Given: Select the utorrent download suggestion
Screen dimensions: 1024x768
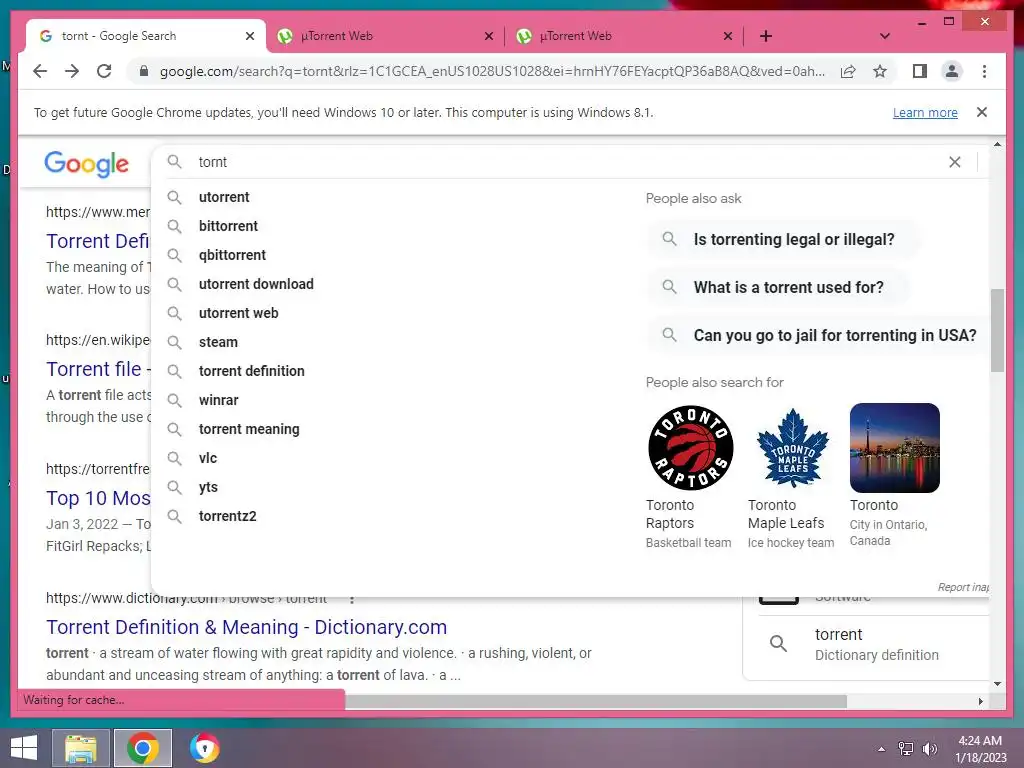Looking at the screenshot, I should point(256,284).
